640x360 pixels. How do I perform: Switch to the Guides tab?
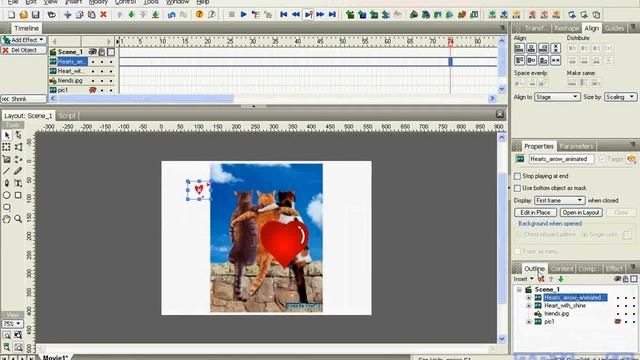tap(614, 28)
